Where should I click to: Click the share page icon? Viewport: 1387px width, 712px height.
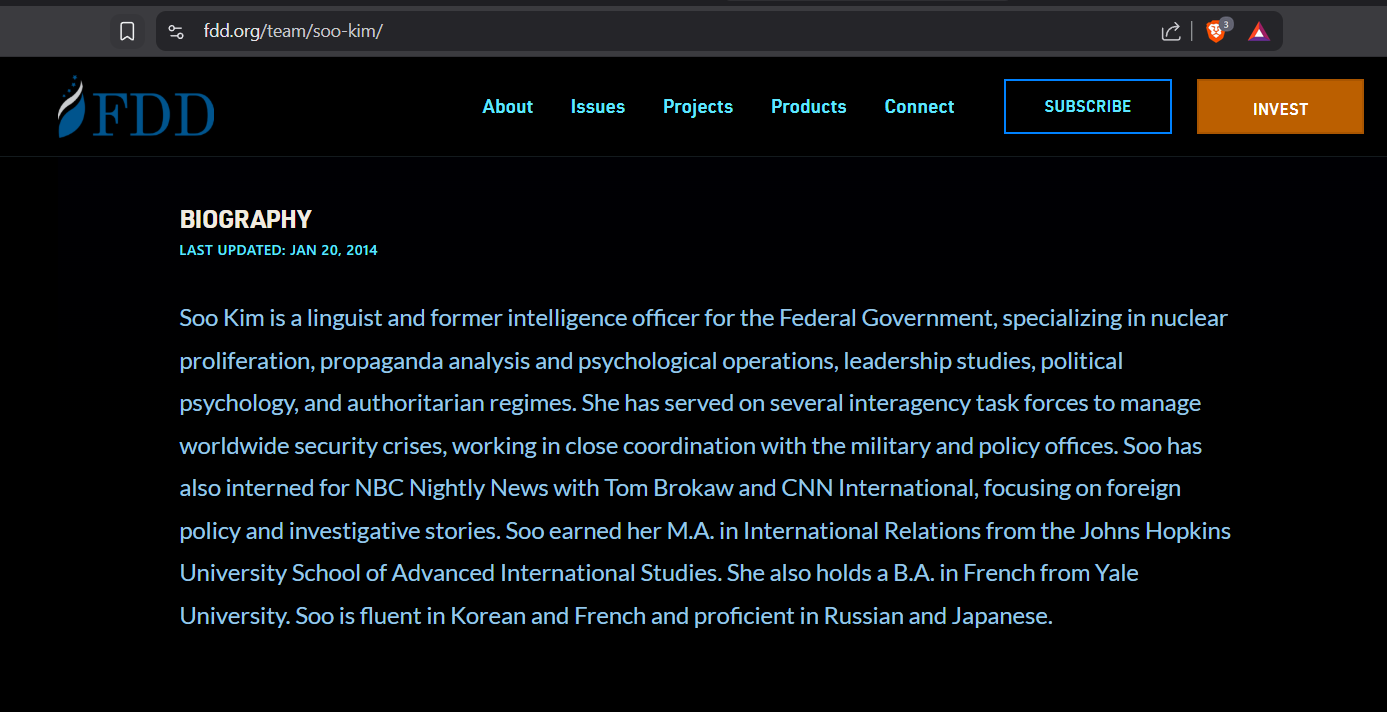point(1171,32)
